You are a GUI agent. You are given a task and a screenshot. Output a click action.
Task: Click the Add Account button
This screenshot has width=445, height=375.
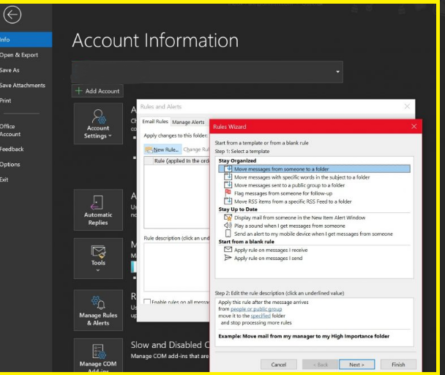(98, 91)
